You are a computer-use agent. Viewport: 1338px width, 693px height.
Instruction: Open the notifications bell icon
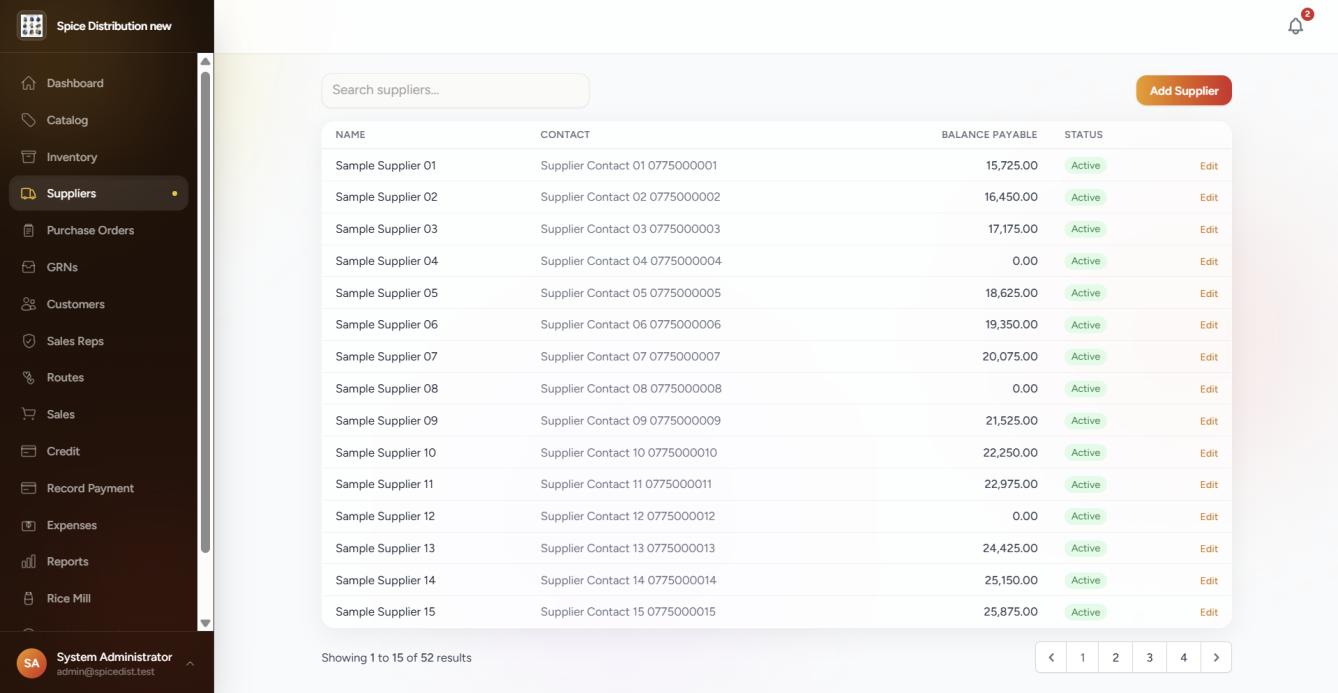pos(1296,26)
